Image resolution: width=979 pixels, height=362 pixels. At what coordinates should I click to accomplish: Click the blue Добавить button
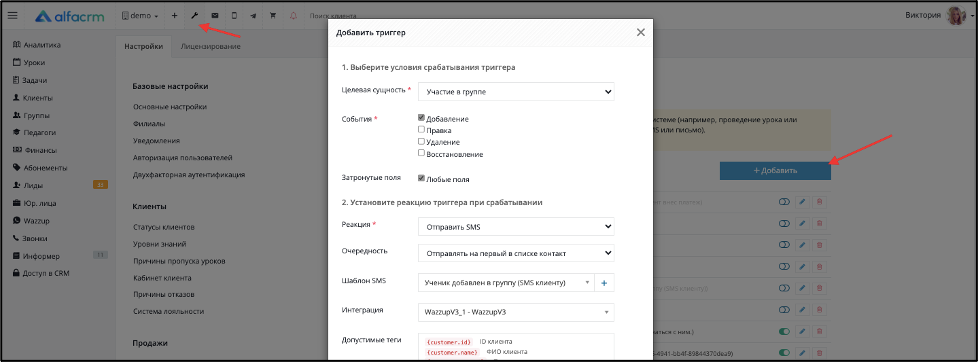[775, 170]
